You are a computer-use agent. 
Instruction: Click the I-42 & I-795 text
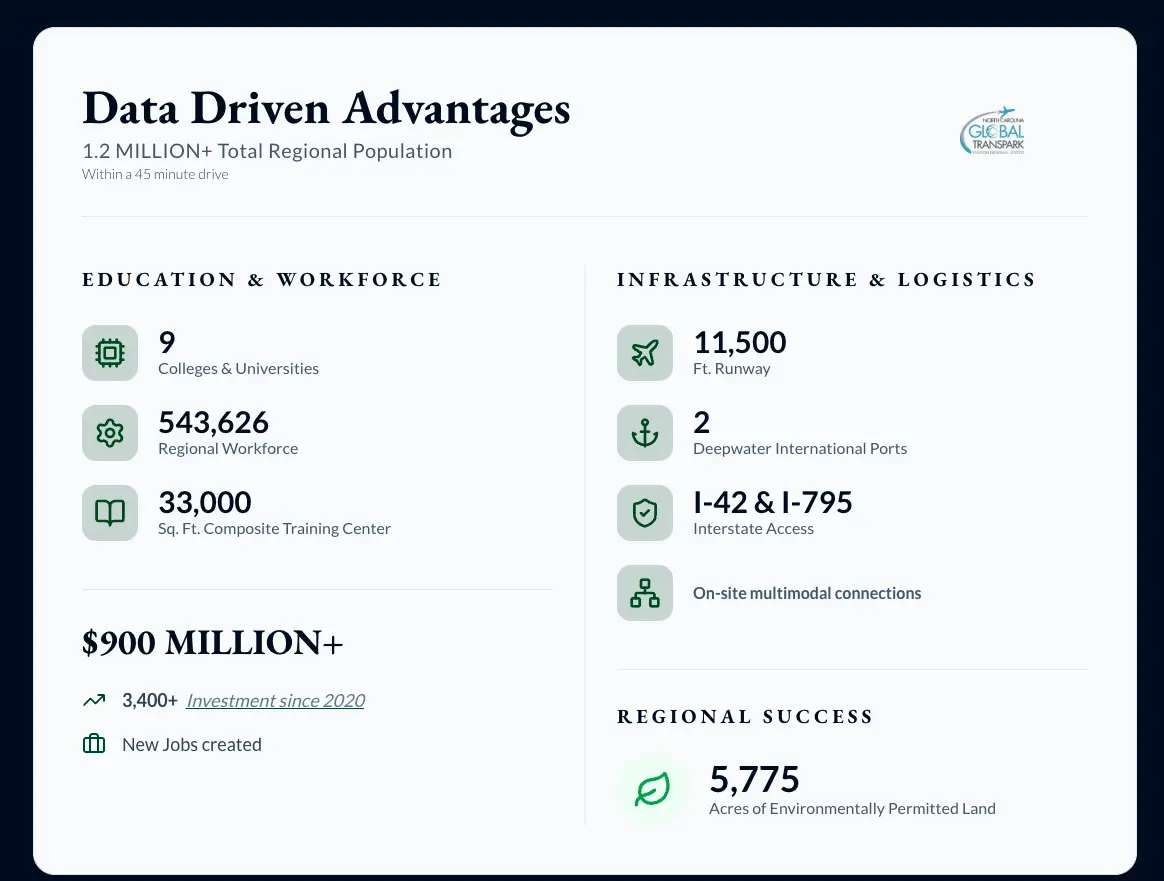pos(772,502)
